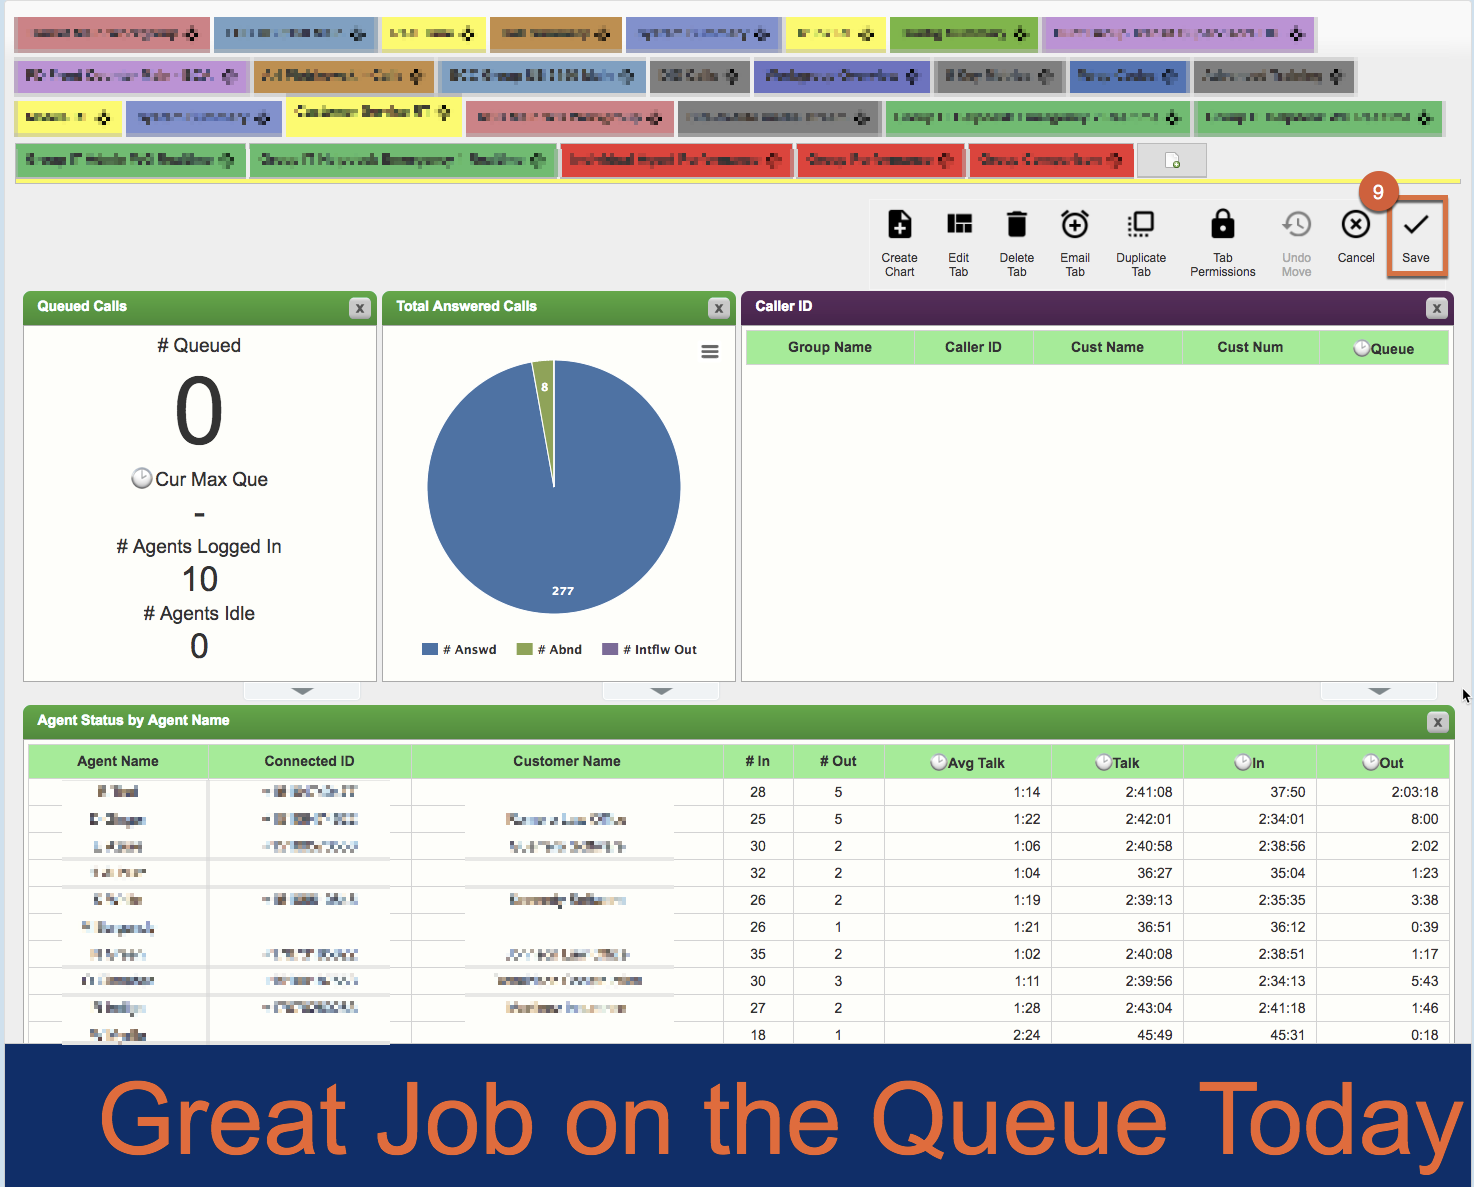Open Edit Tab from the toolbar
Viewport: 1474px width, 1187px height.
(x=958, y=225)
